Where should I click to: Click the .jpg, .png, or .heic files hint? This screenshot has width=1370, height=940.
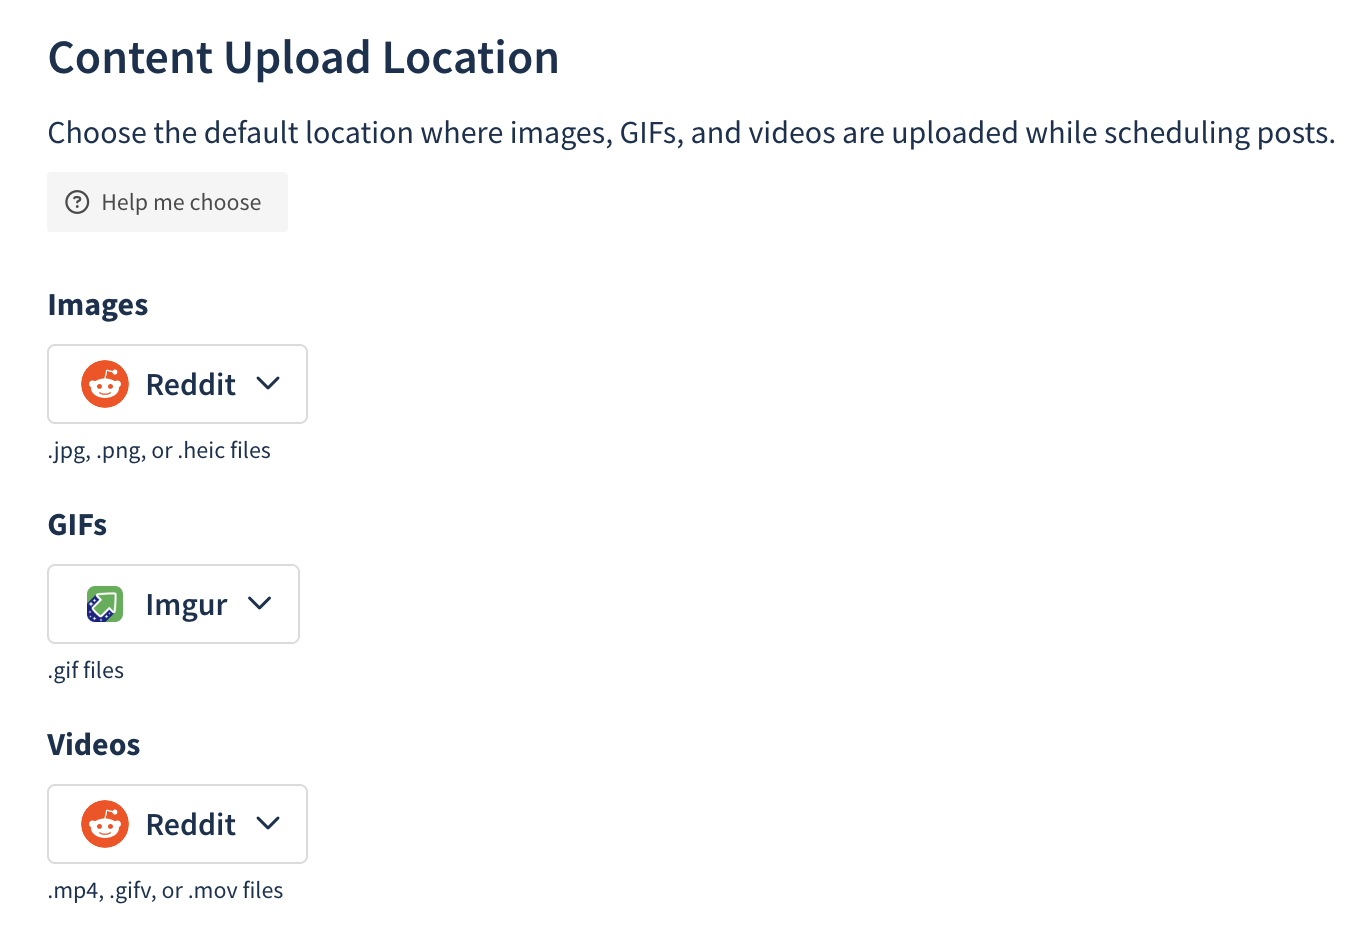159,451
